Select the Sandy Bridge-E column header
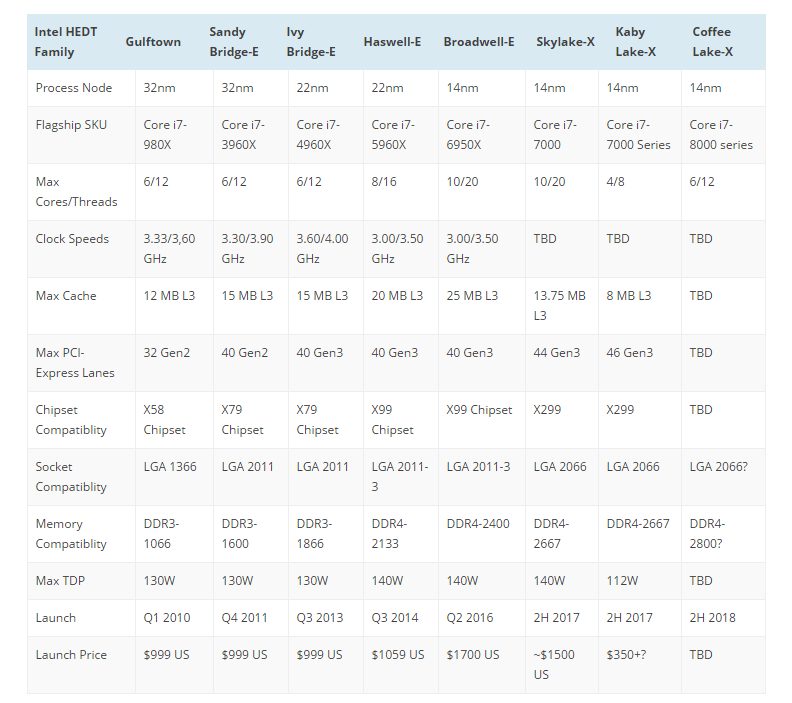The height and width of the screenshot is (703, 792). 234,42
